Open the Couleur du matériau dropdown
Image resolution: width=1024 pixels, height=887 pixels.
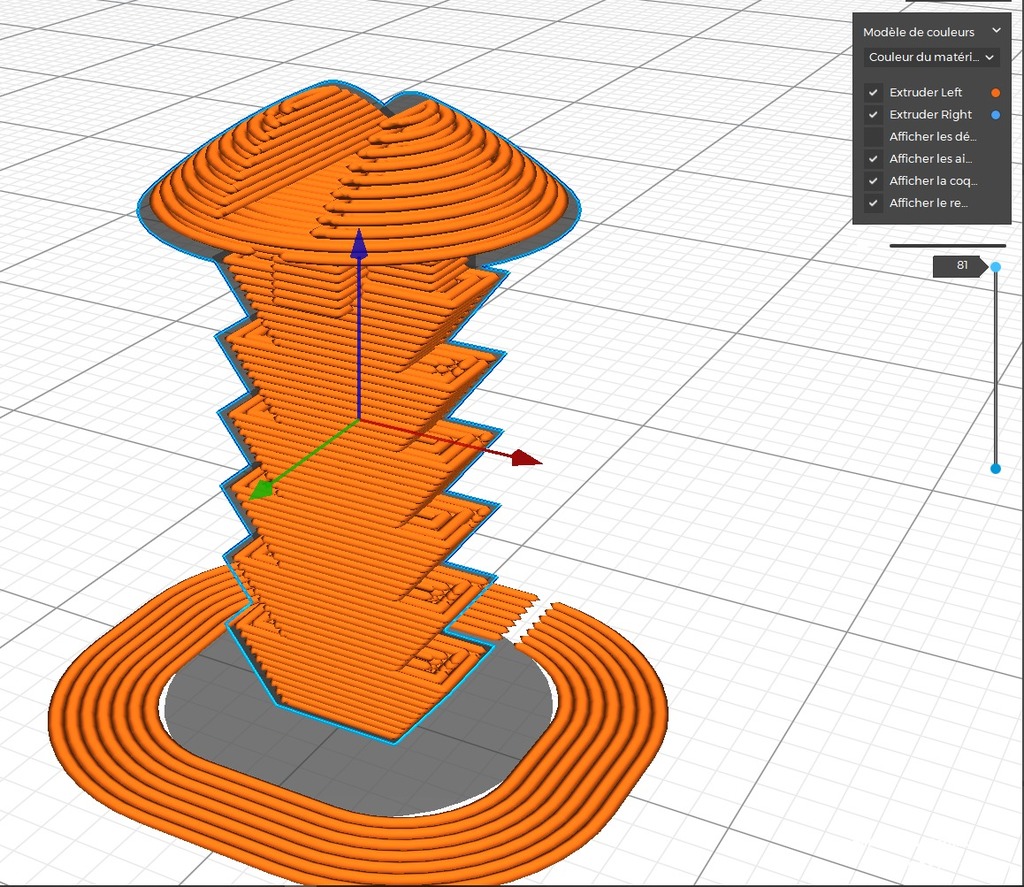(932, 58)
